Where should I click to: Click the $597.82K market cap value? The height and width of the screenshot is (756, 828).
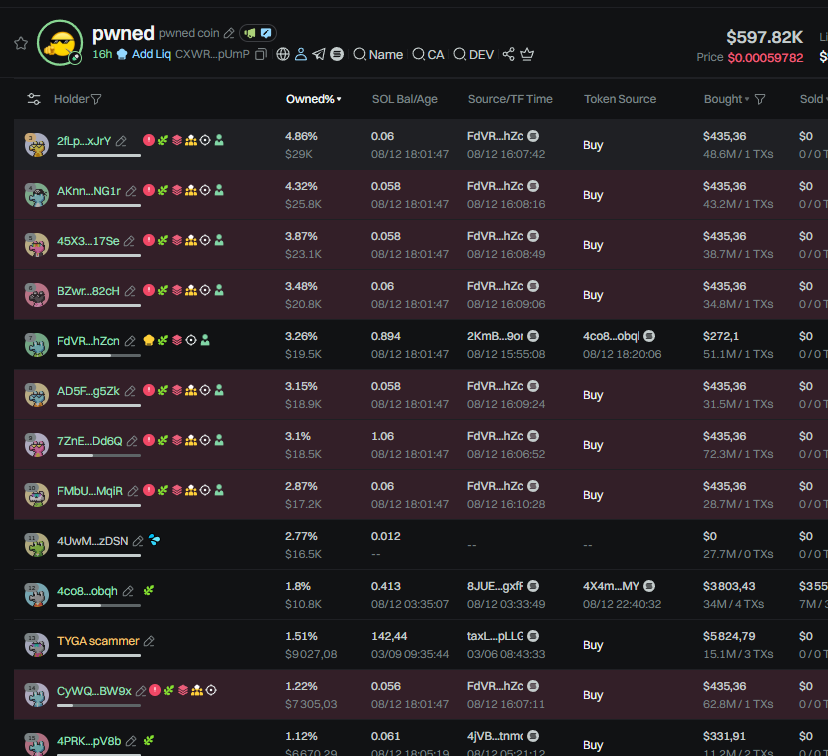[764, 37]
